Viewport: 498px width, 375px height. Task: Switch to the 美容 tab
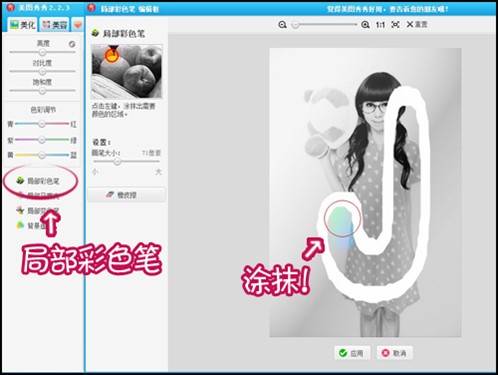[x=55, y=25]
